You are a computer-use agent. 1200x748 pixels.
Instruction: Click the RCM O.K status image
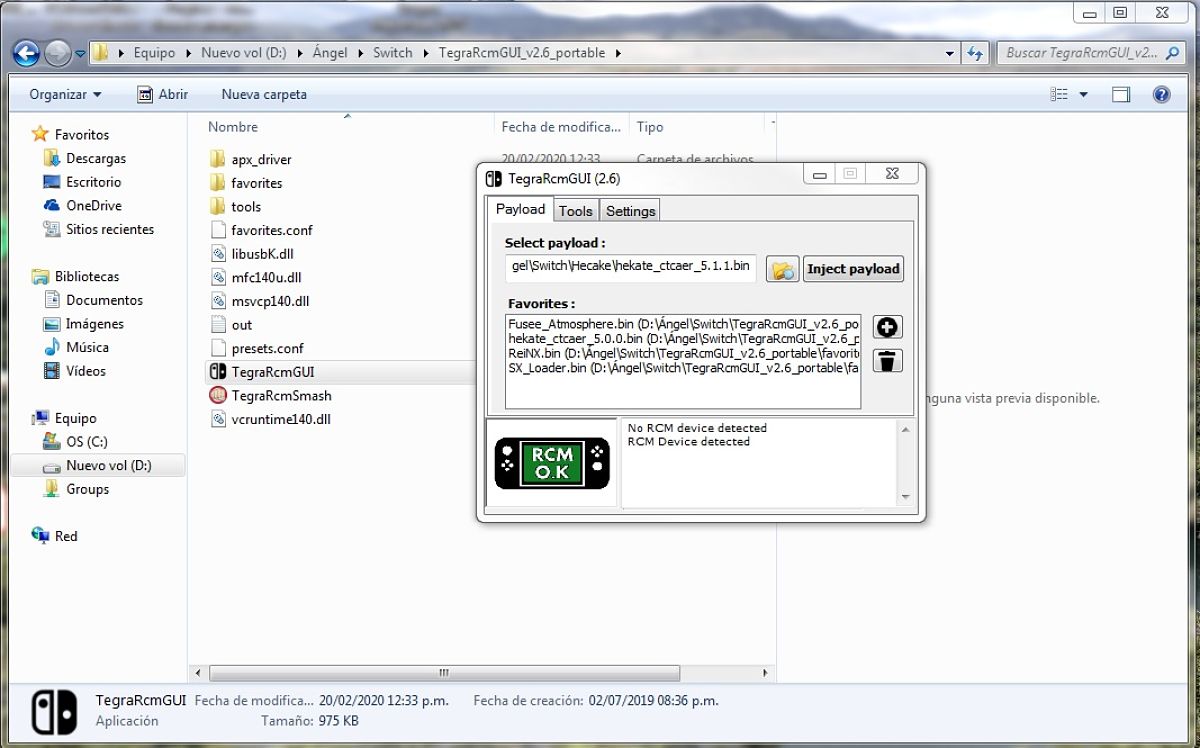(552, 463)
